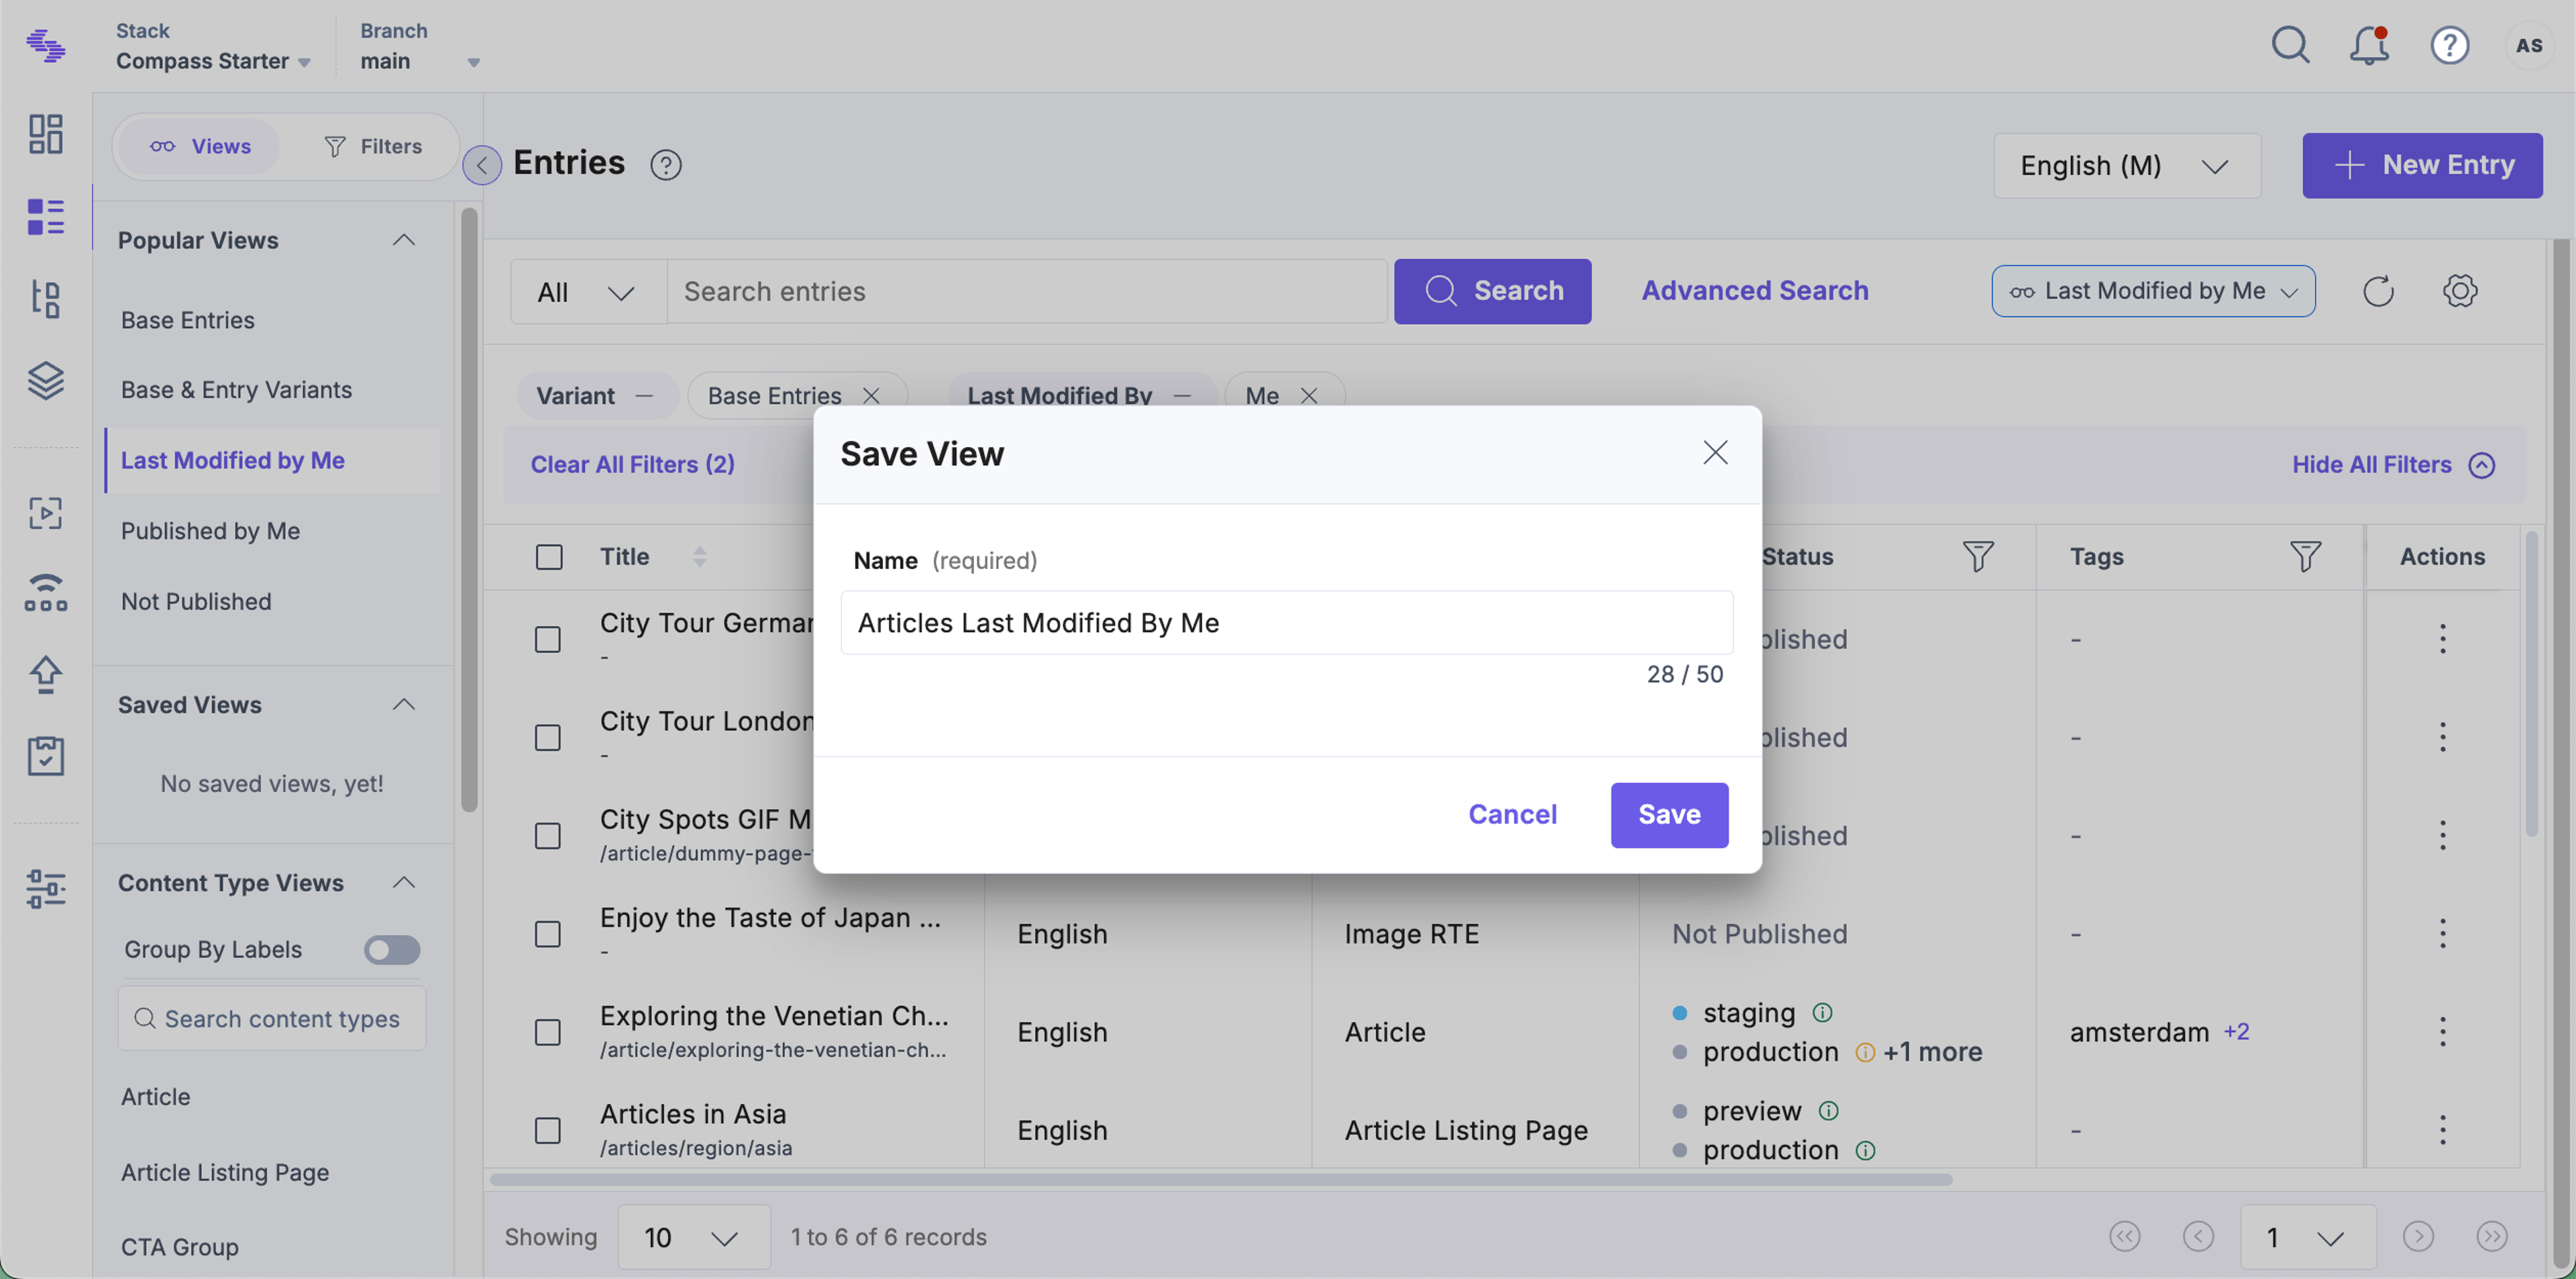This screenshot has width=2576, height=1279.
Task: Toggle the Group By Labels switch
Action: 392,950
